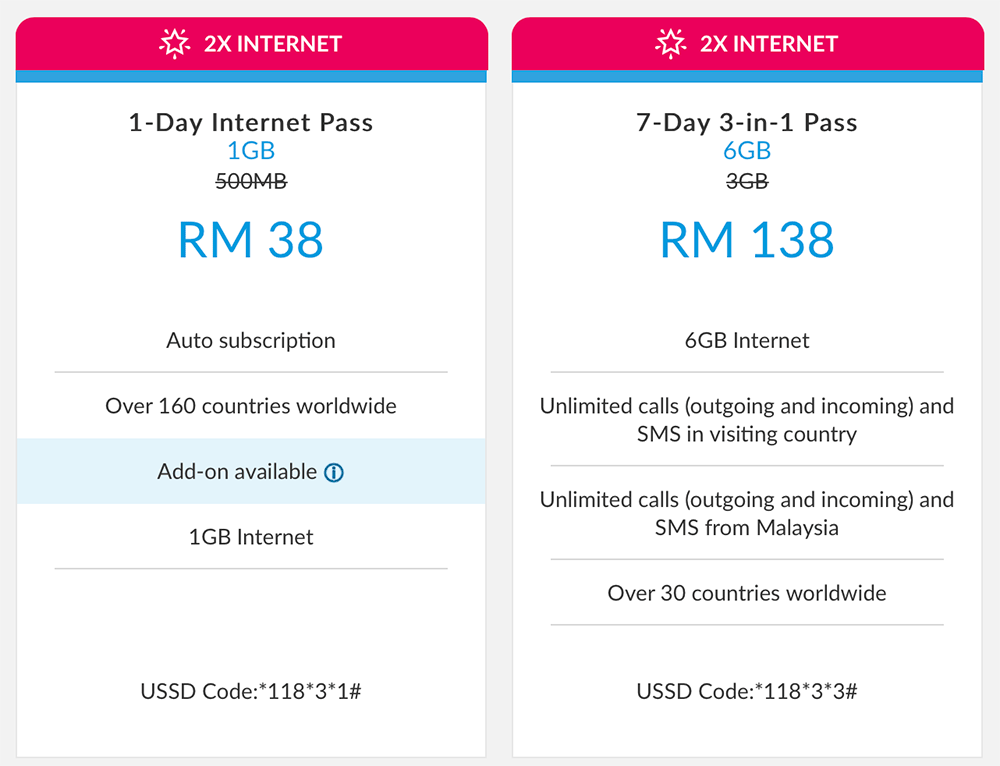Click the star icon on the 7-Day pass banner
This screenshot has height=766, width=1000.
[x=671, y=44]
